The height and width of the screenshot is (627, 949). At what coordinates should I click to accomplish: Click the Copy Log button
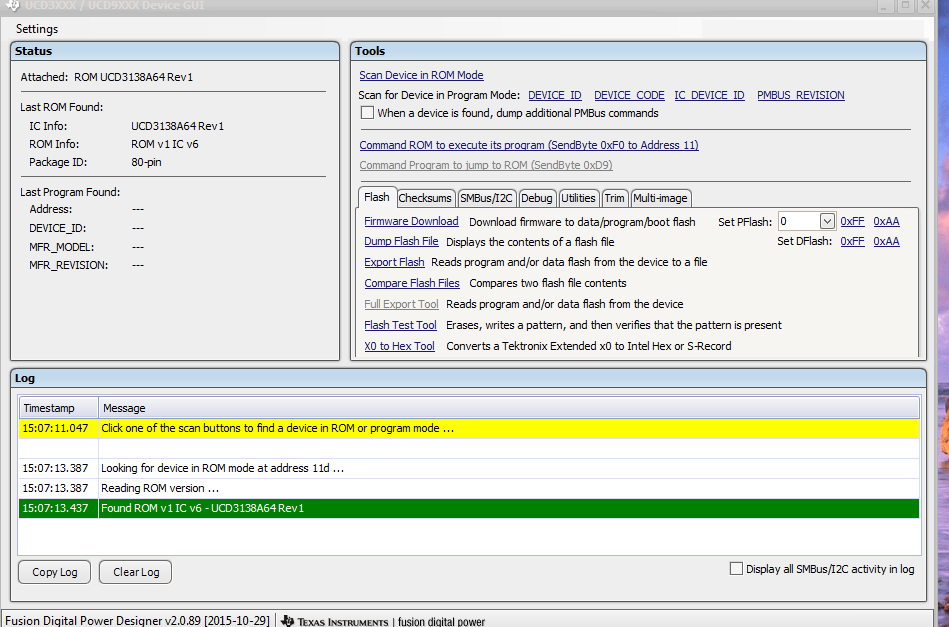tap(54, 572)
